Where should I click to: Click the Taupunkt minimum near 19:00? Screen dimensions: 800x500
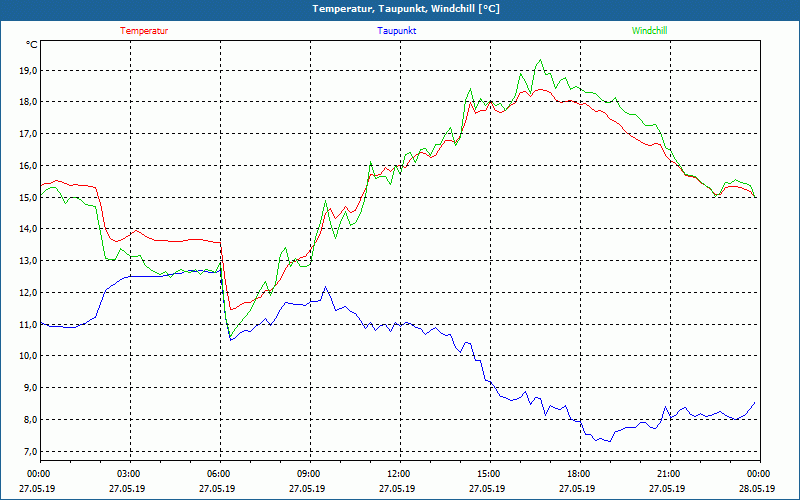[x=610, y=441]
